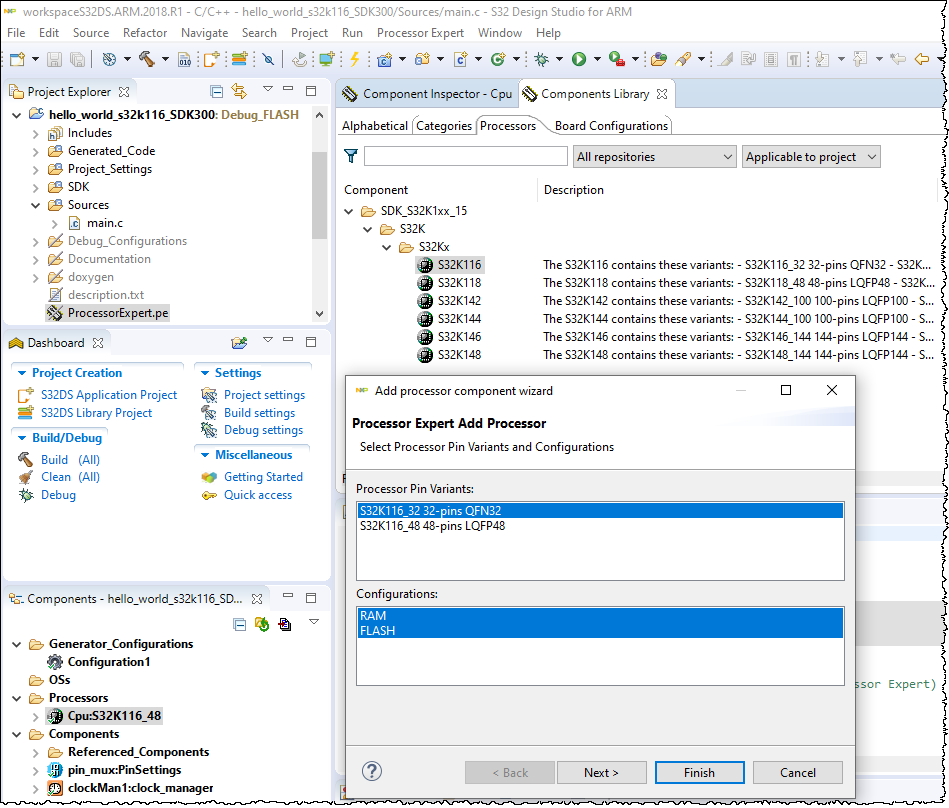Click the green bug Debug icon in toolbar
949x808 pixels.
coord(542,59)
